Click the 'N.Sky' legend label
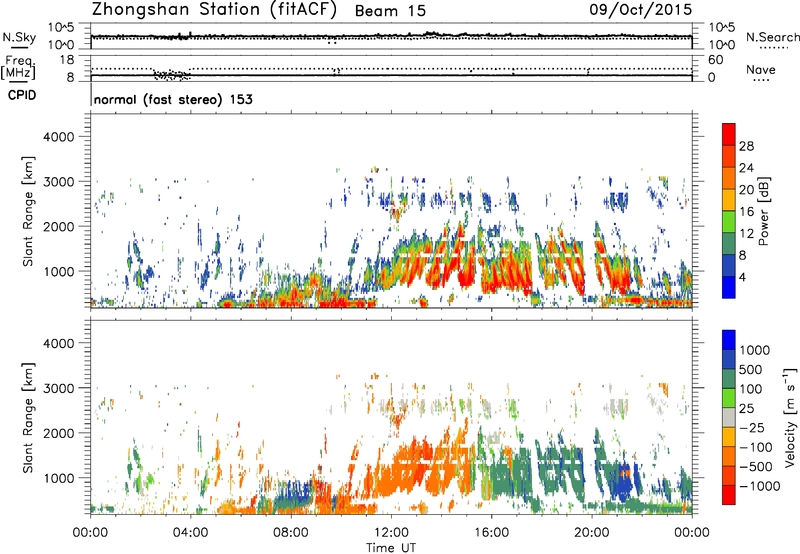Screen dimensions: 800x554 (x=19, y=37)
